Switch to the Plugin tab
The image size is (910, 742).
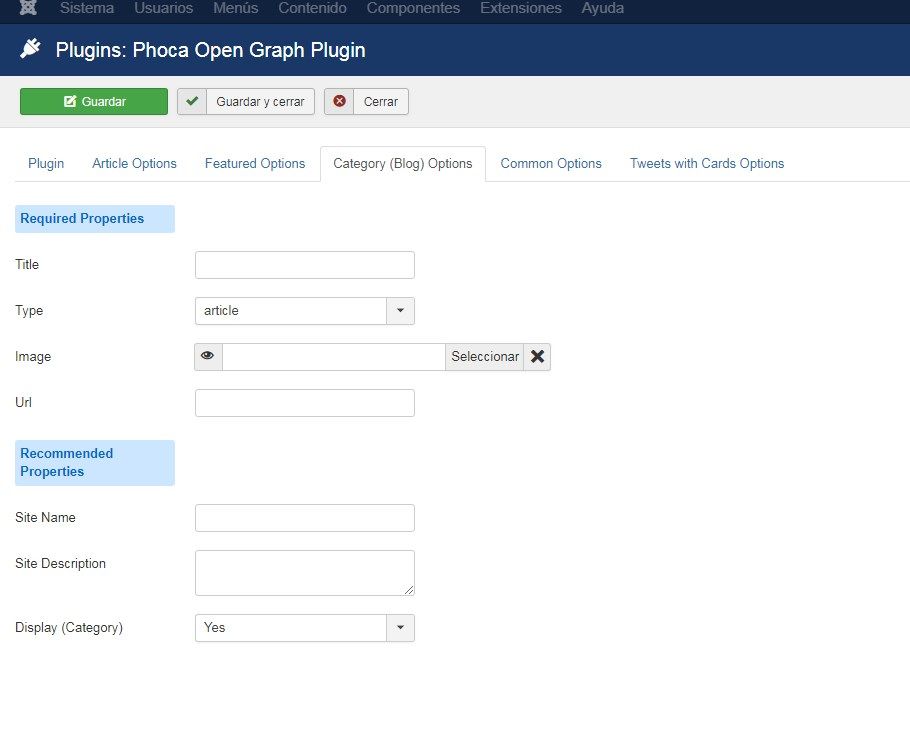click(46, 164)
